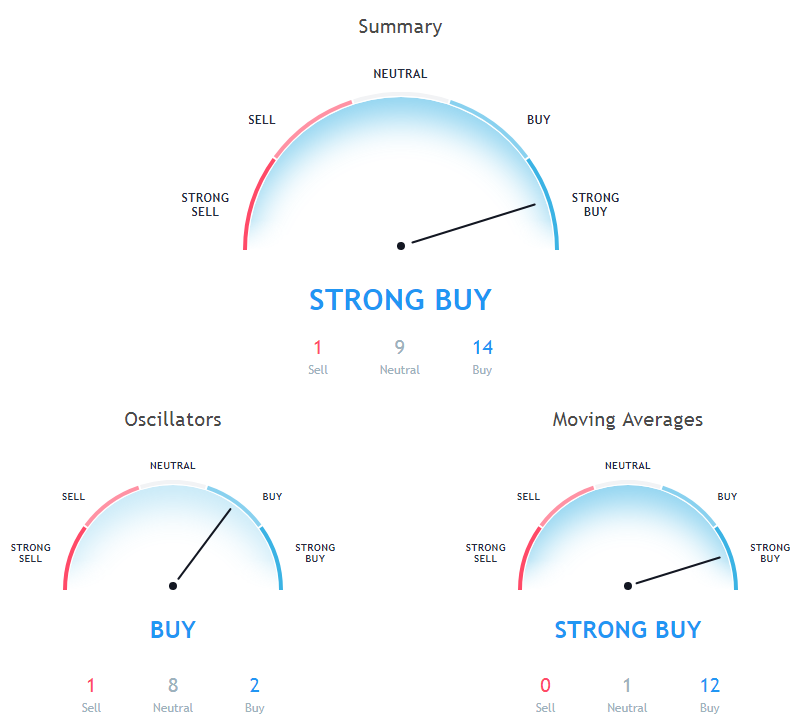Click the SELL label on Oscillators gauge
This screenshot has height=722, width=799.
[x=73, y=496]
